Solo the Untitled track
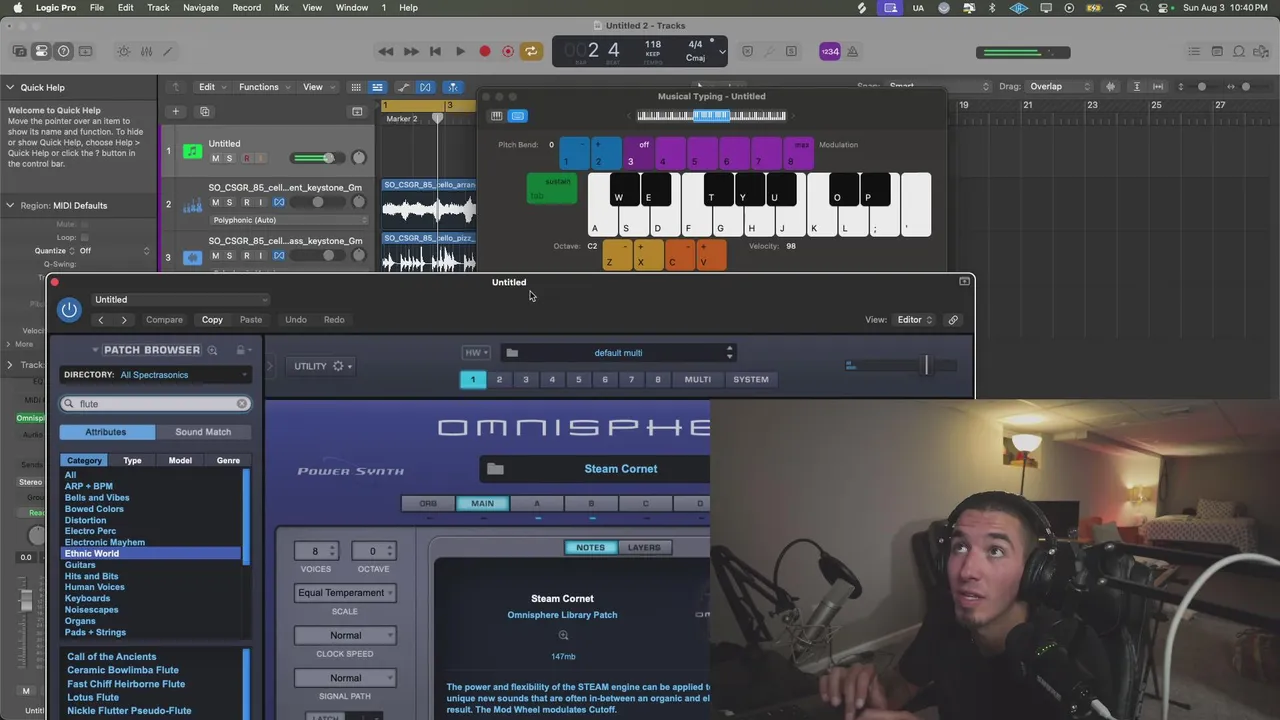1280x720 pixels. [x=229, y=158]
